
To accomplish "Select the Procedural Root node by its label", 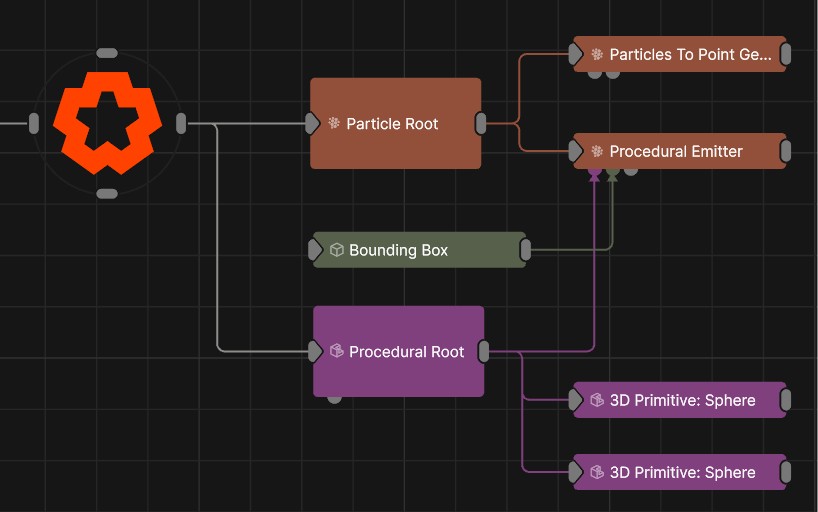I will 406,352.
